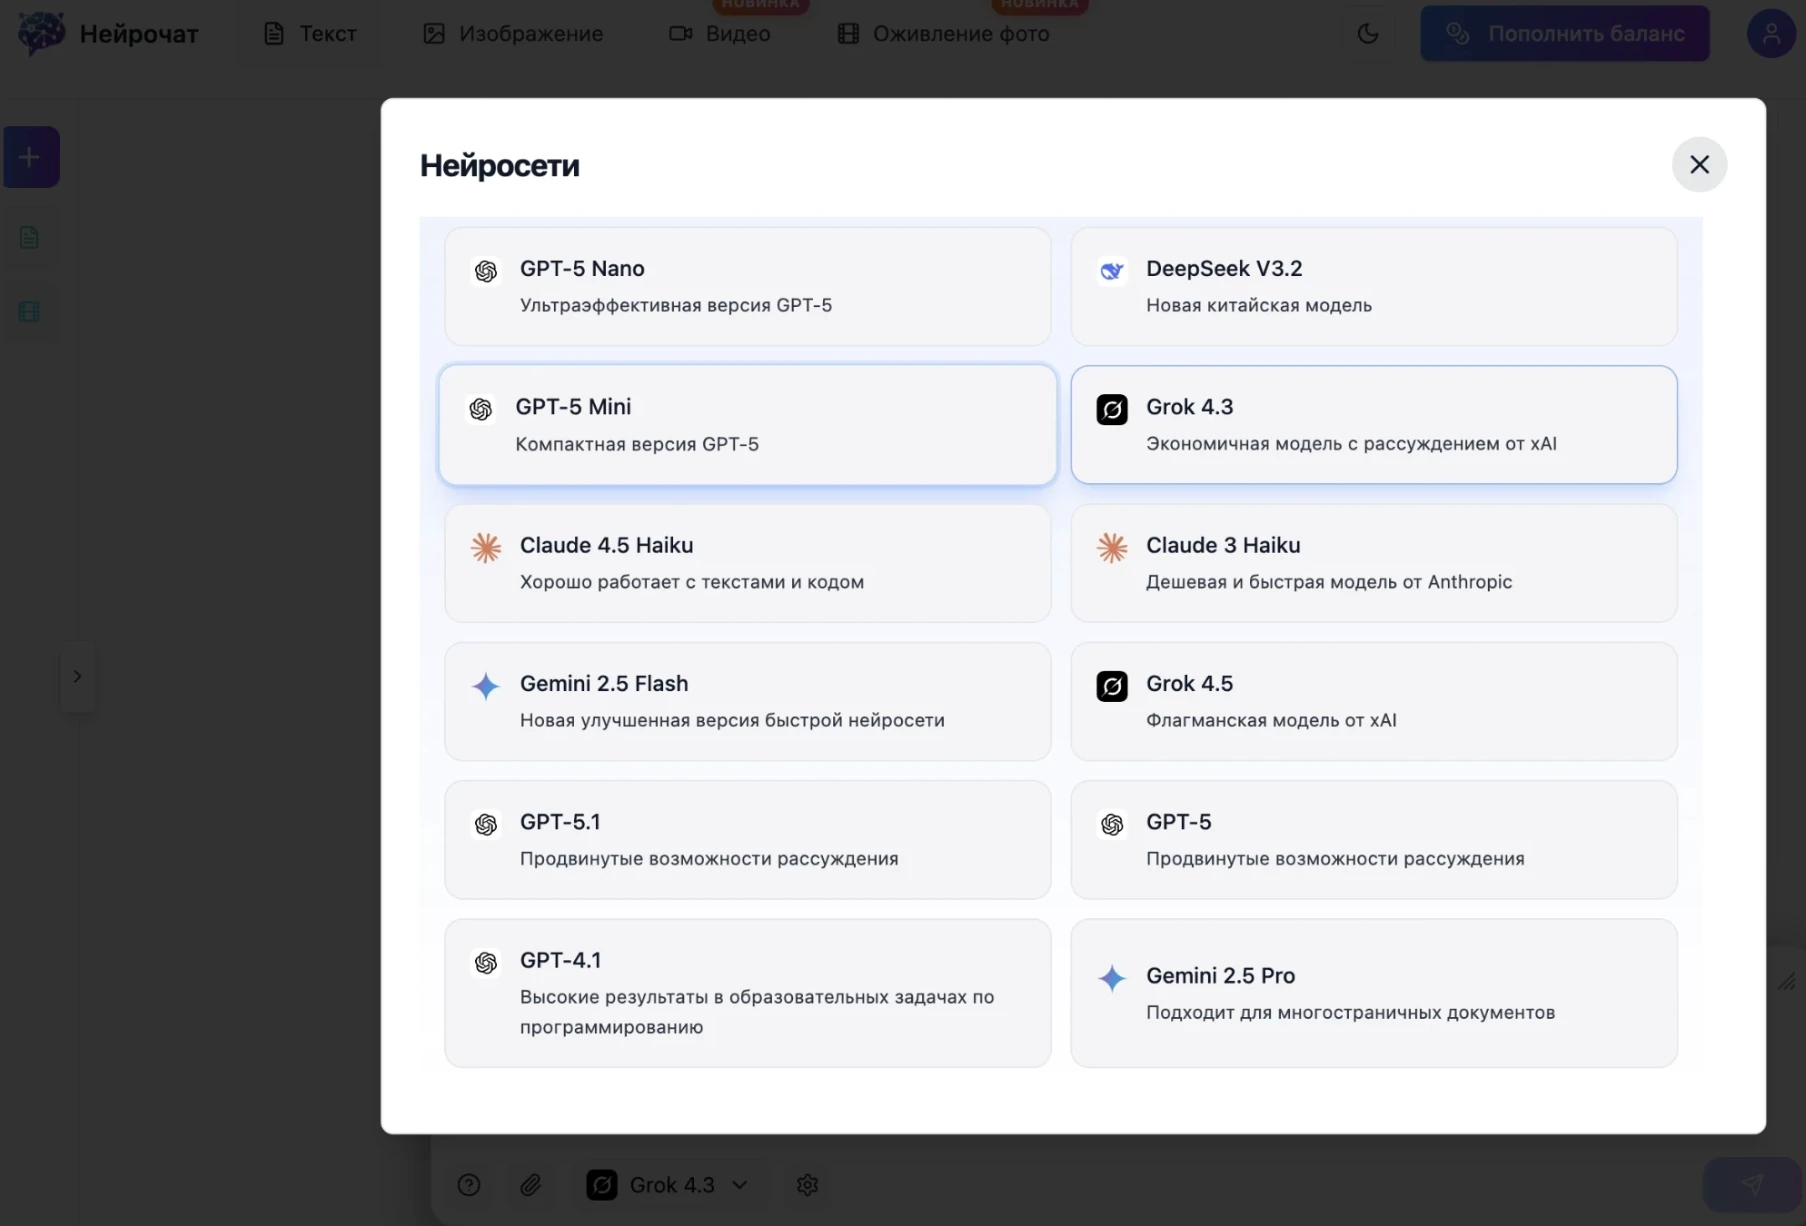
Task: Click the Нейросети dialog heading
Action: [500, 165]
